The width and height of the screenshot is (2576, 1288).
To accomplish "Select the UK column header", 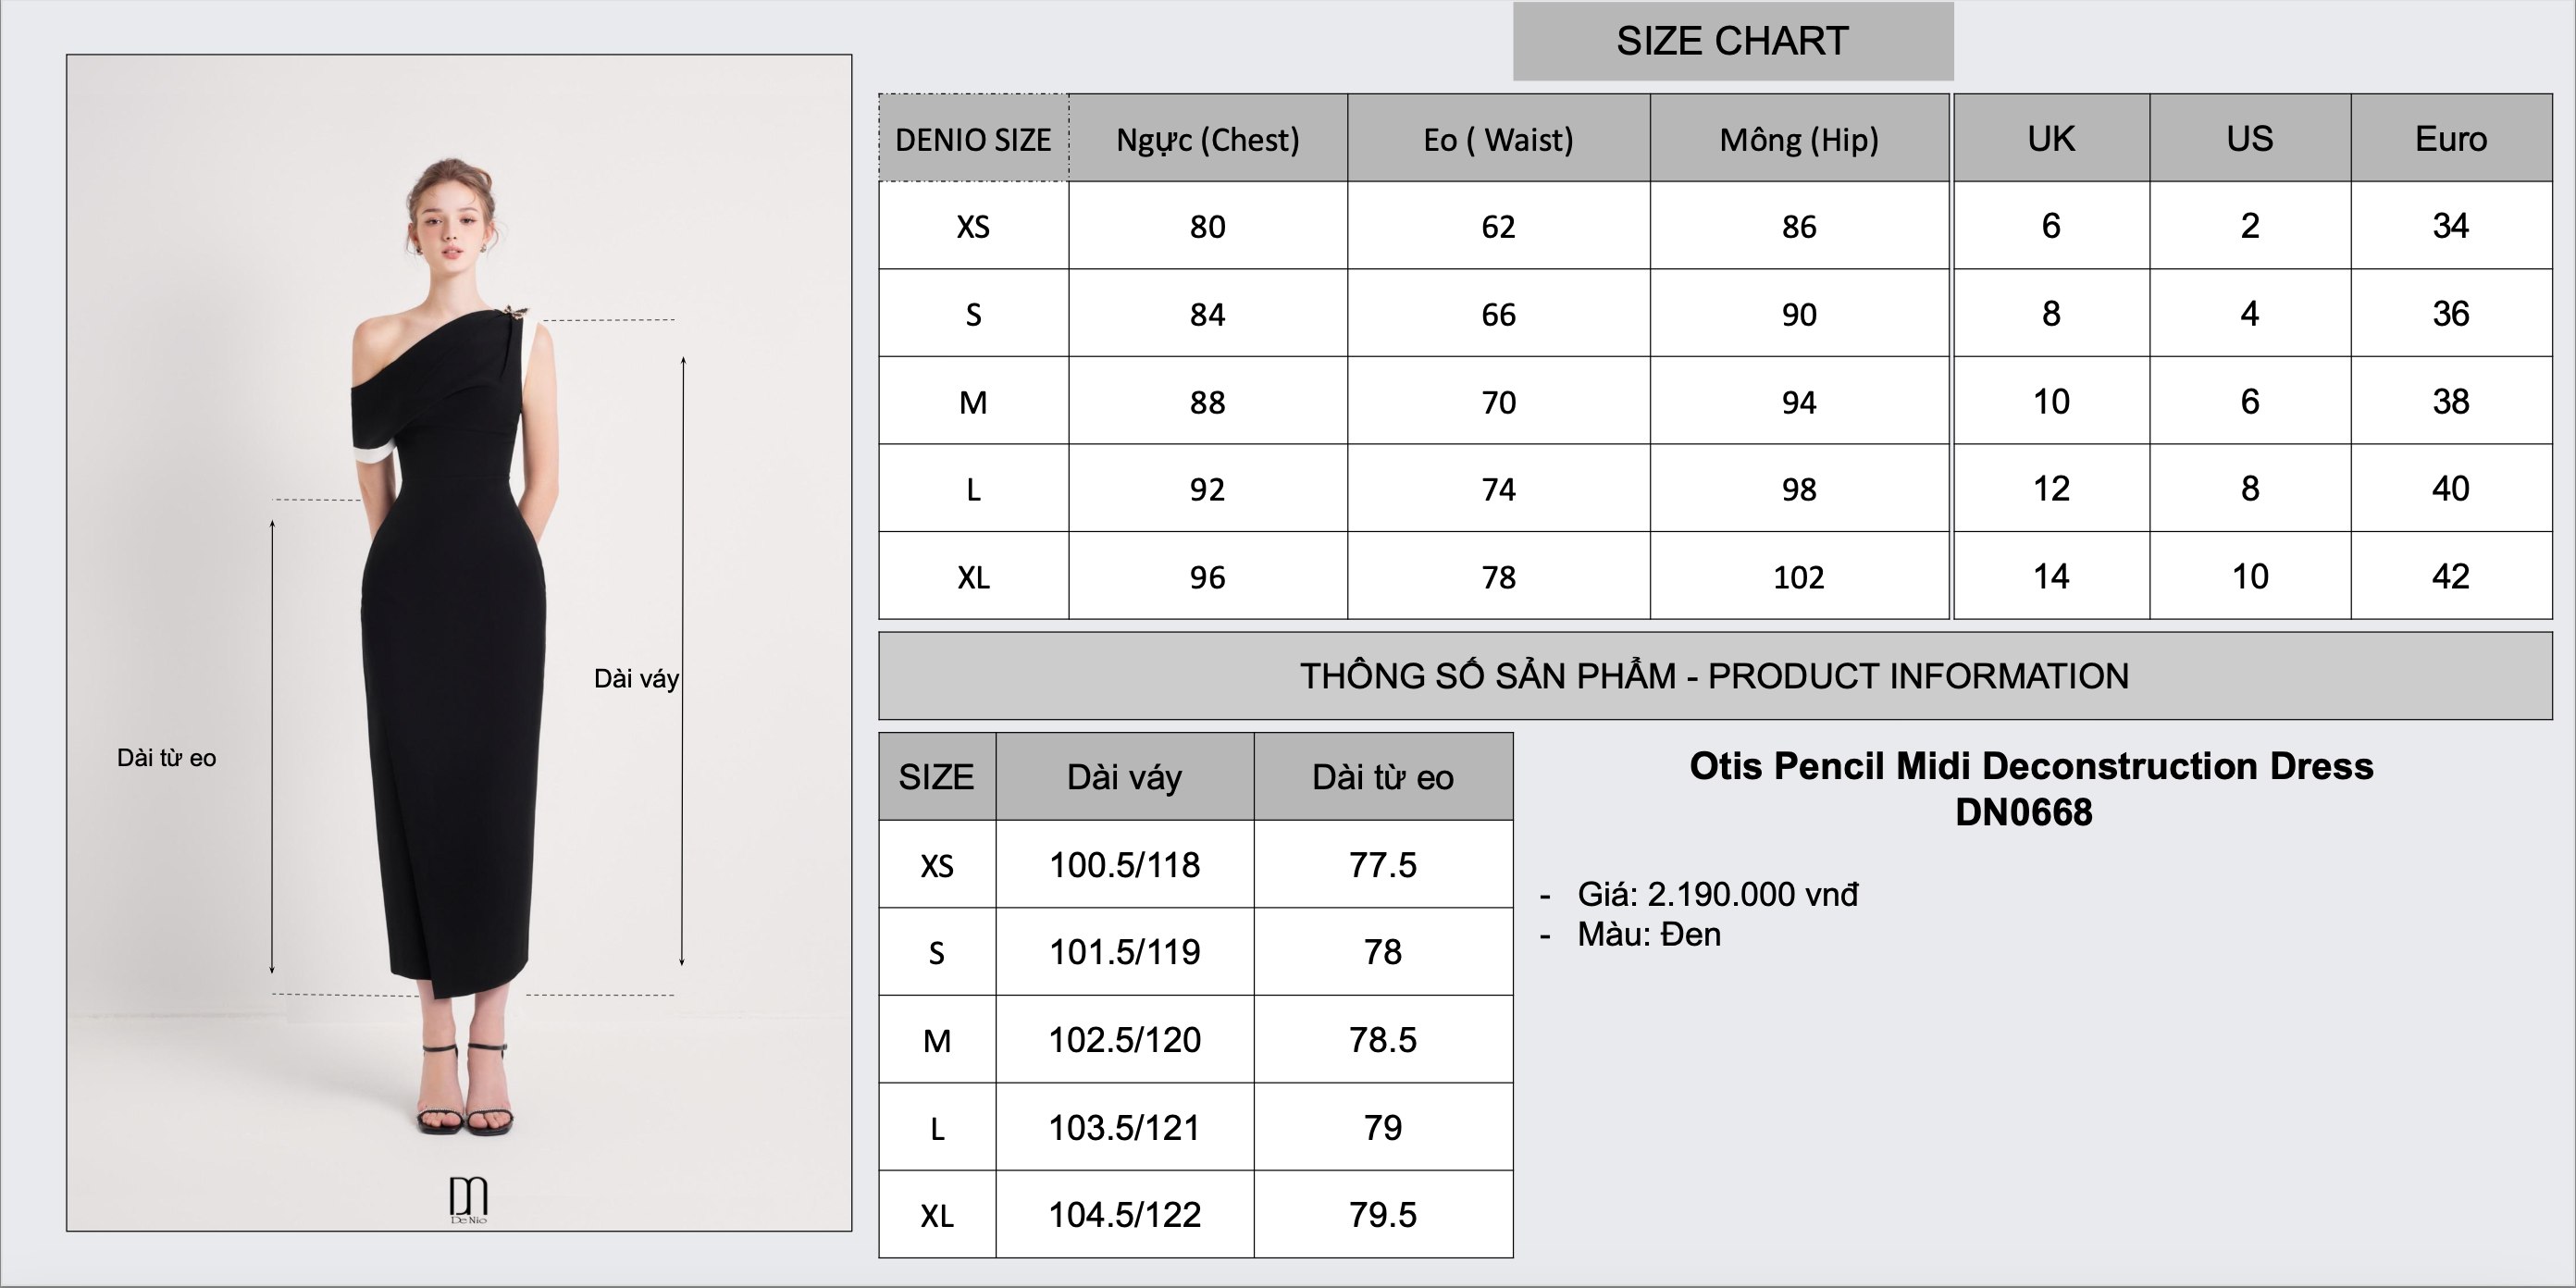I will pyautogui.click(x=2050, y=138).
